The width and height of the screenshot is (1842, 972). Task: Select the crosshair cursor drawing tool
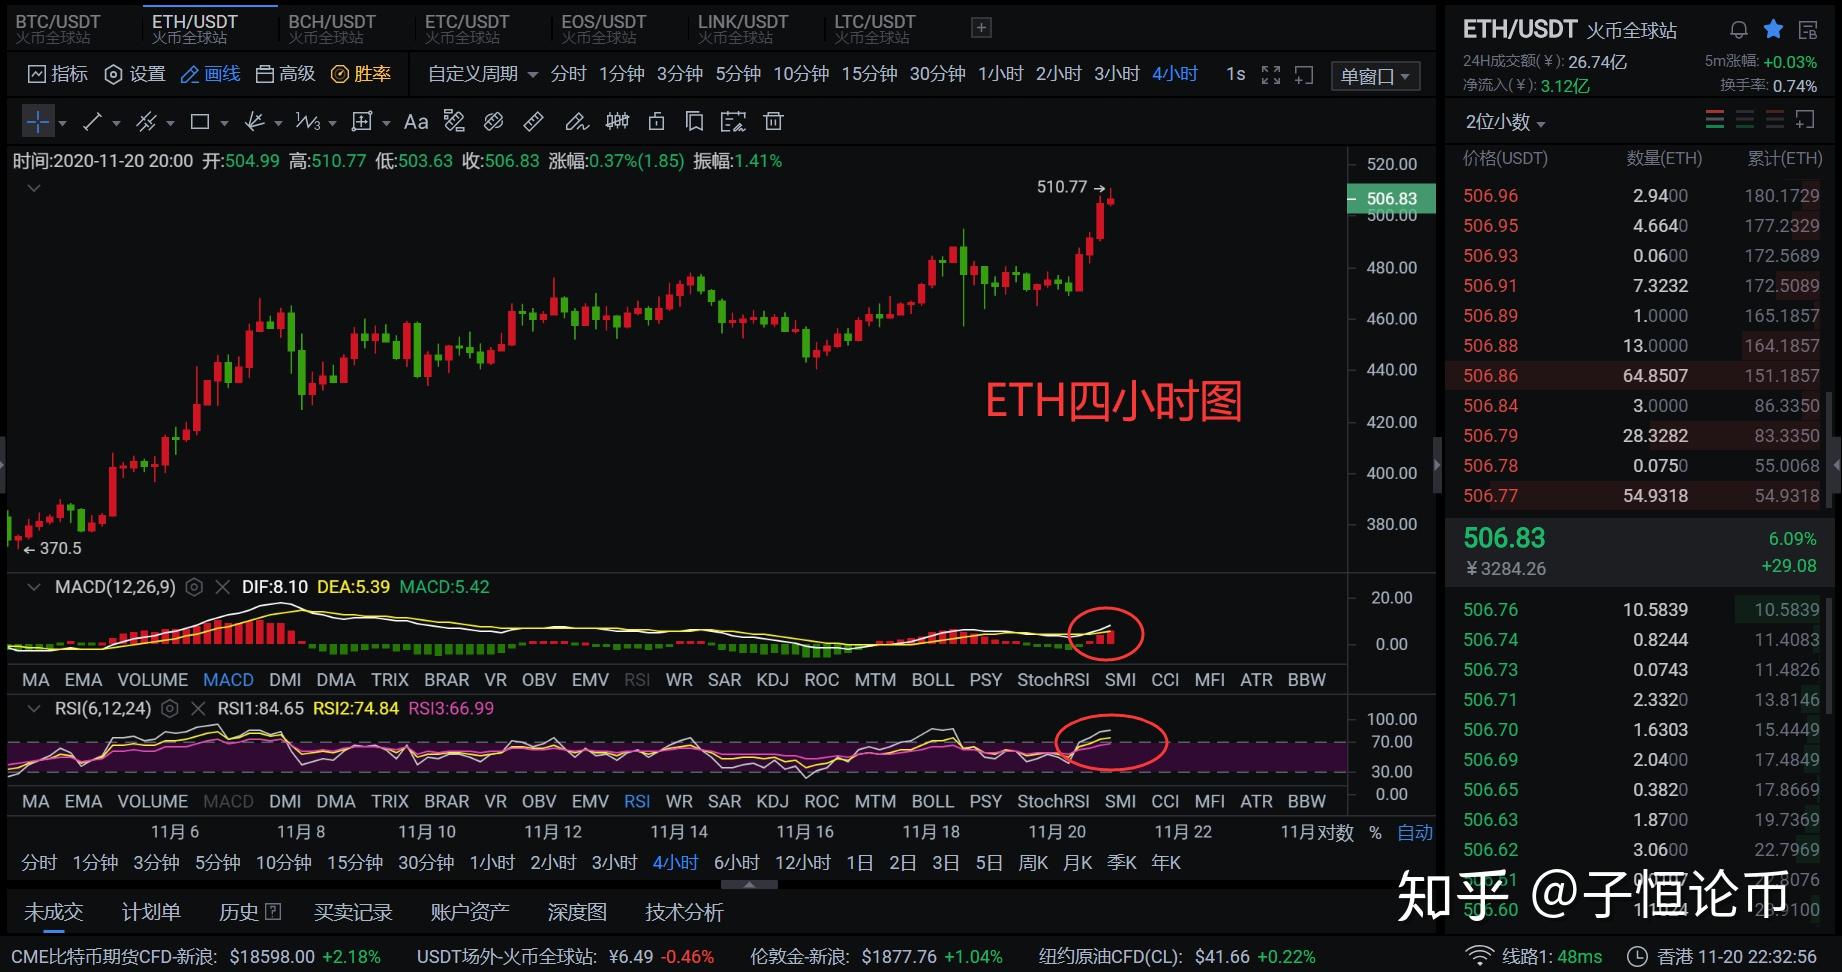click(x=37, y=122)
